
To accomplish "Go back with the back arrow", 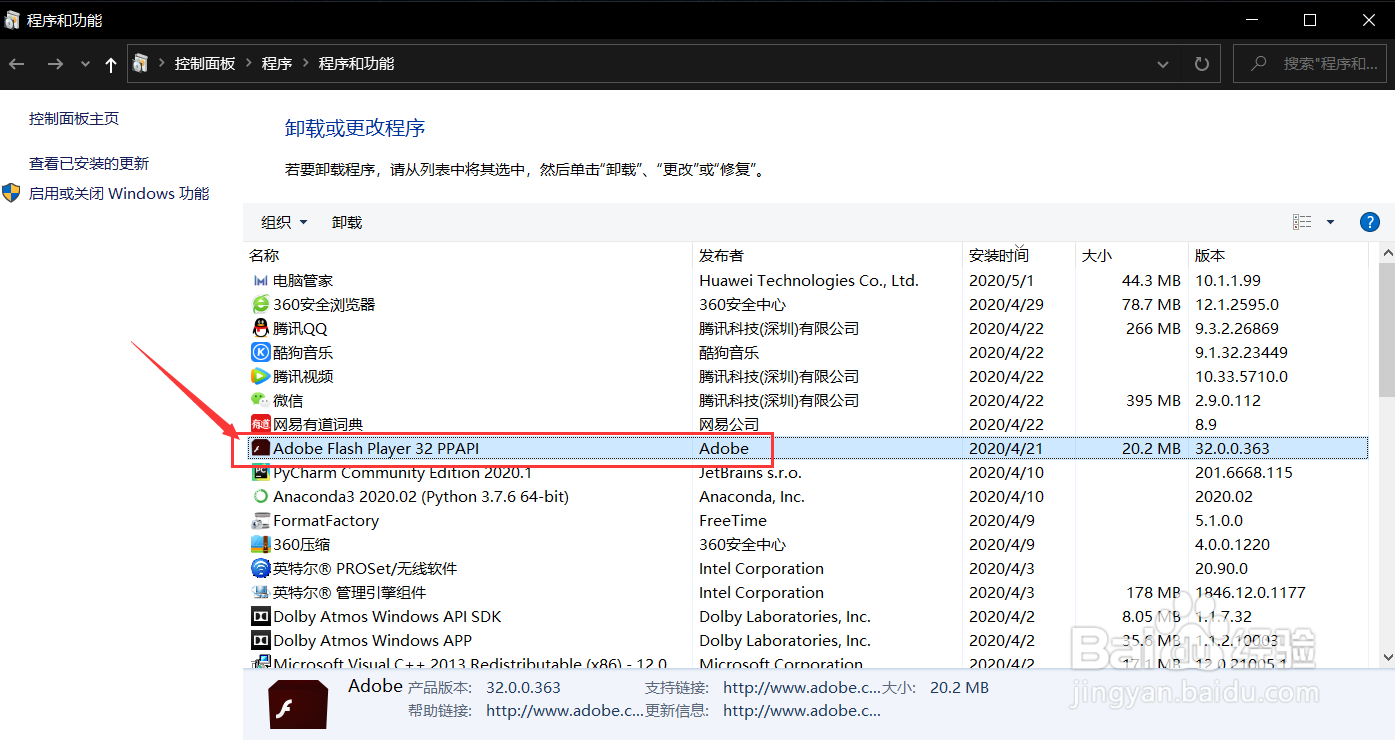I will coord(16,64).
